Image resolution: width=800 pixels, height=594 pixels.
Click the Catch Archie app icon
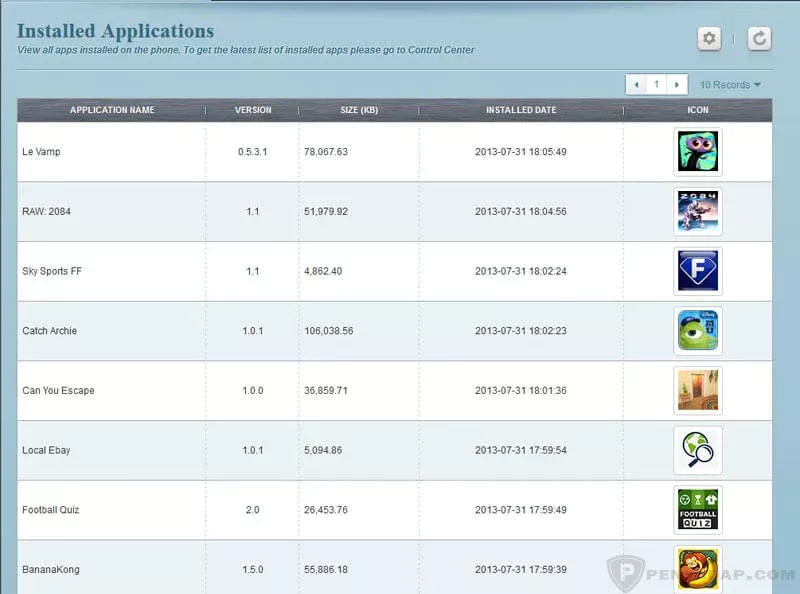[697, 331]
